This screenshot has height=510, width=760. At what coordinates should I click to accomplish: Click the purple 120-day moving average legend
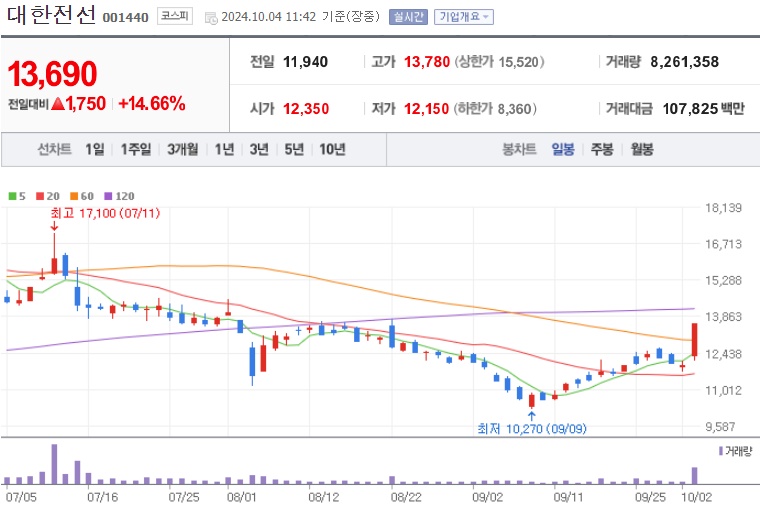click(x=119, y=196)
